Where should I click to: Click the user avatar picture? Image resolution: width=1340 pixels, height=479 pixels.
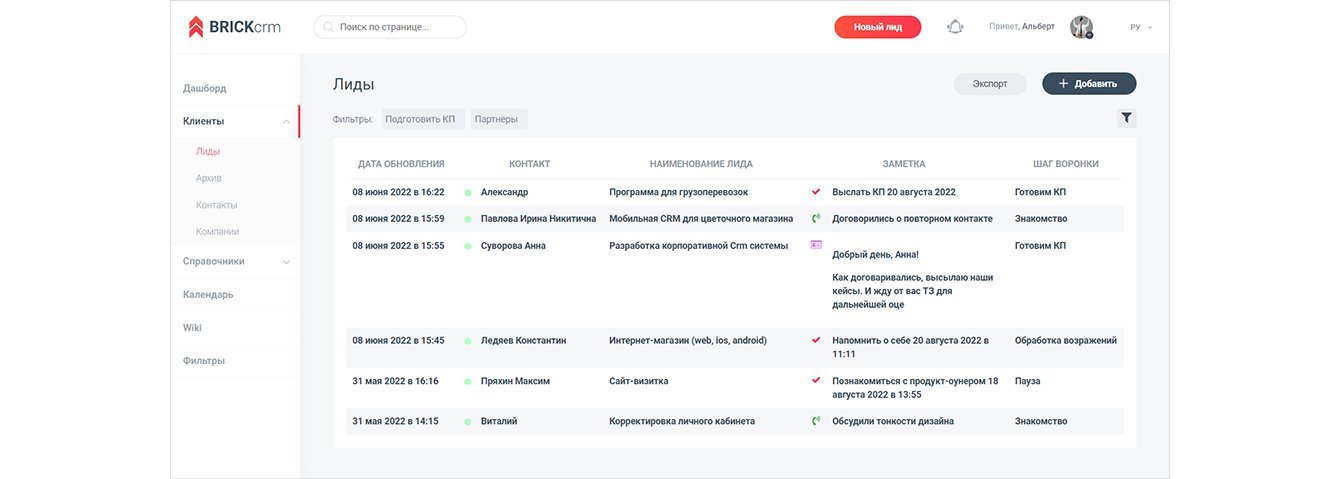pyautogui.click(x=1081, y=27)
